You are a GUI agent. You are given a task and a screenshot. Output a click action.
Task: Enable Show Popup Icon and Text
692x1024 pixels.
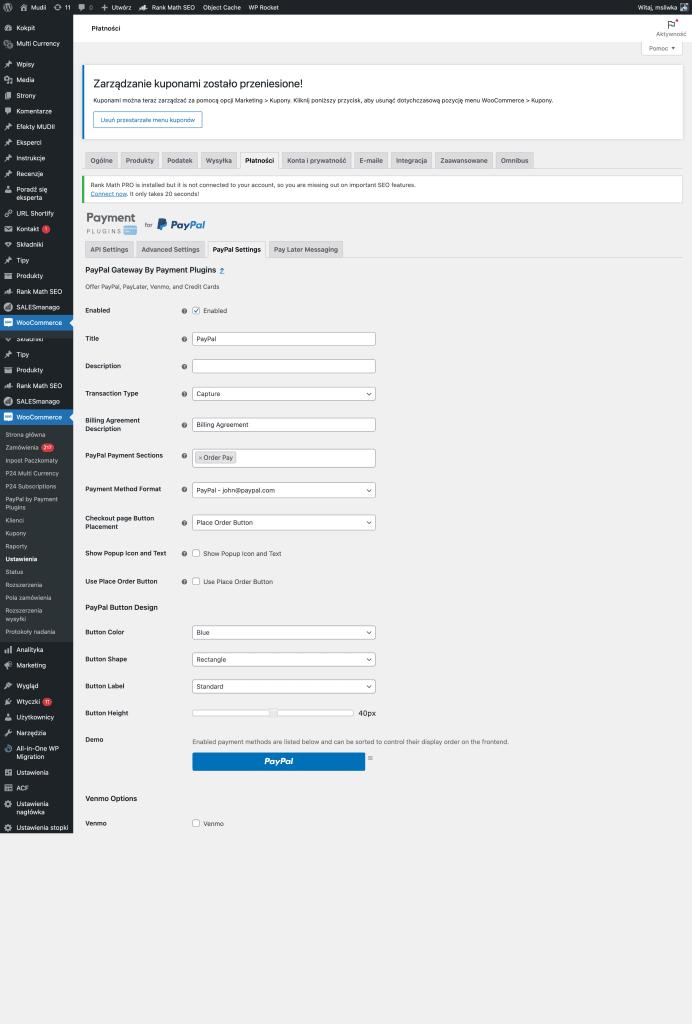(x=196, y=554)
